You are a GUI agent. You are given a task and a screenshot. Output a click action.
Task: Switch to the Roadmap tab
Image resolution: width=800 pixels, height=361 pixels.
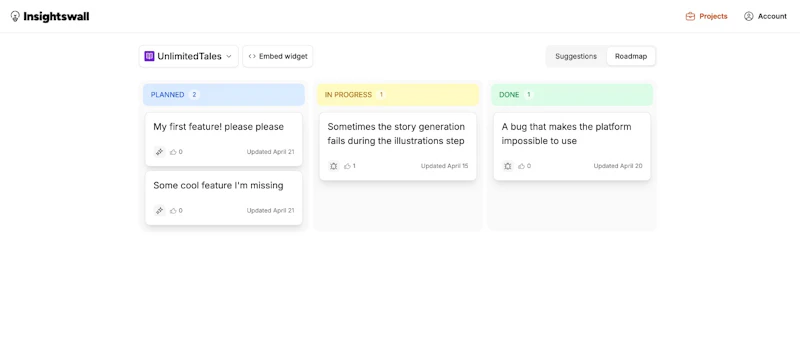click(x=631, y=56)
